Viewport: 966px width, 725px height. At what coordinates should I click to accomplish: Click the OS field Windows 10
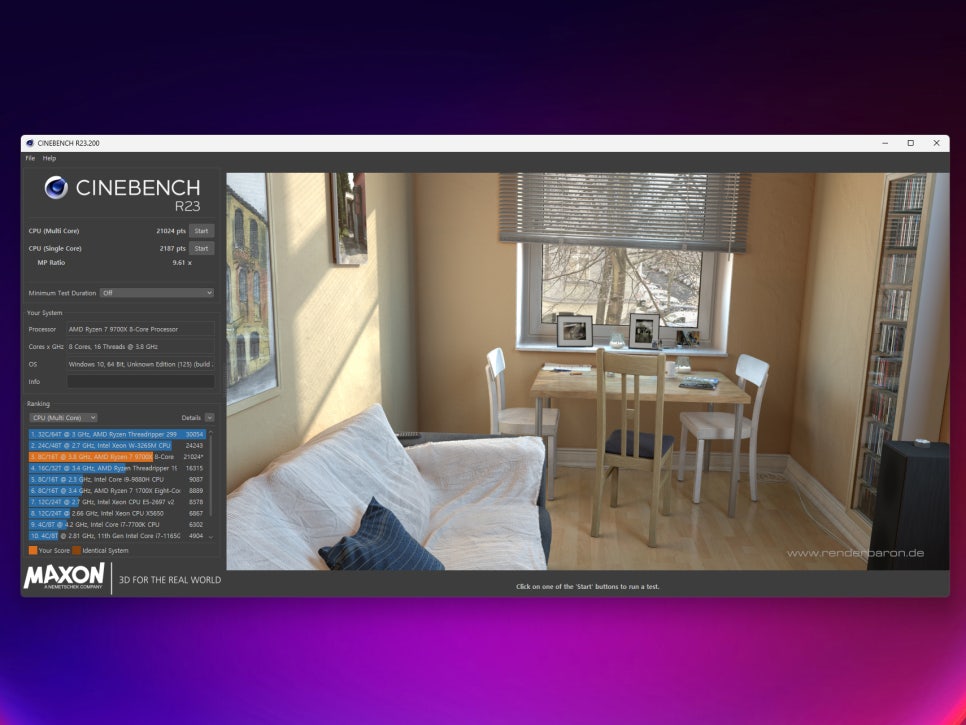140,364
